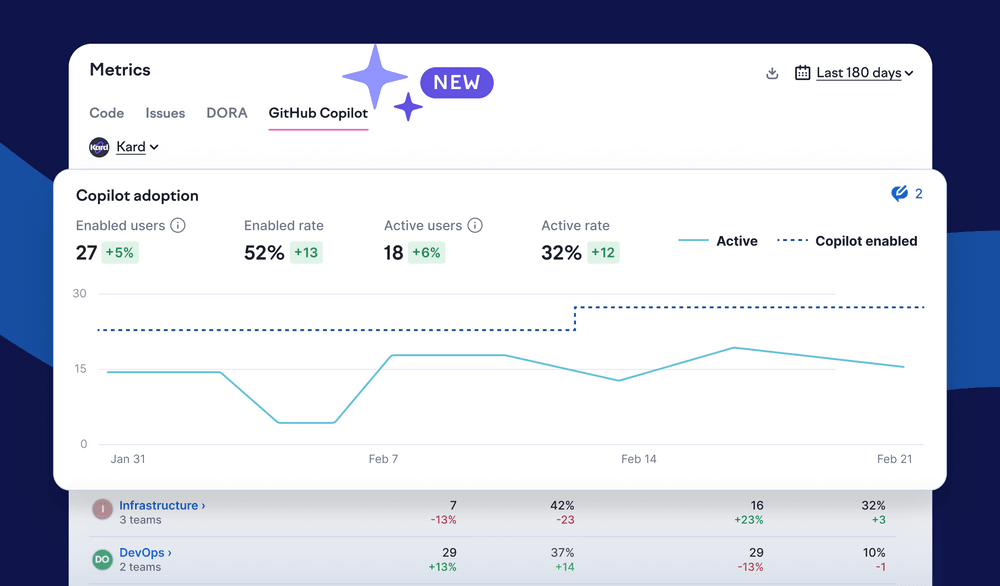
Task: Click the Active users info icon
Action: 475,226
